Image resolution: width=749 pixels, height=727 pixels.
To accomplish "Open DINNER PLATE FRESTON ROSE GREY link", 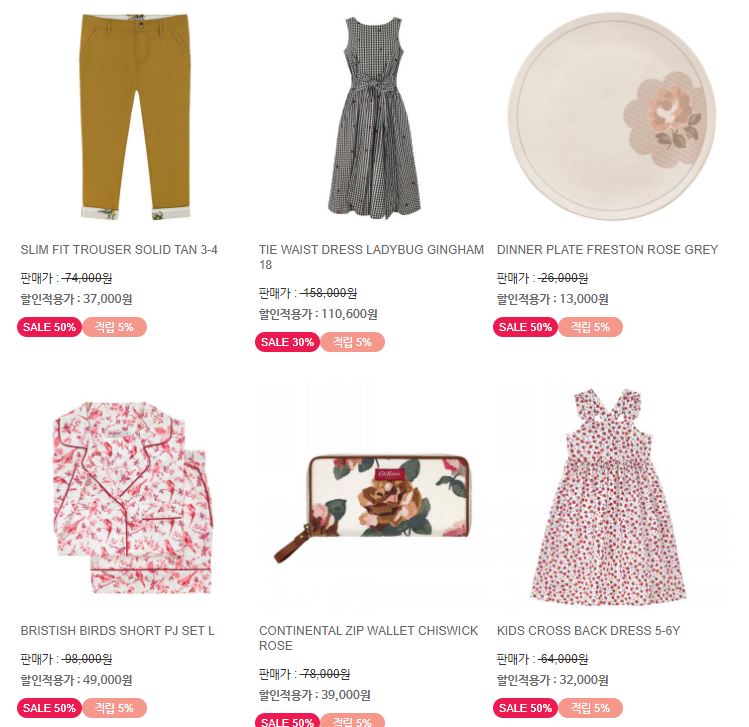I will [x=608, y=250].
